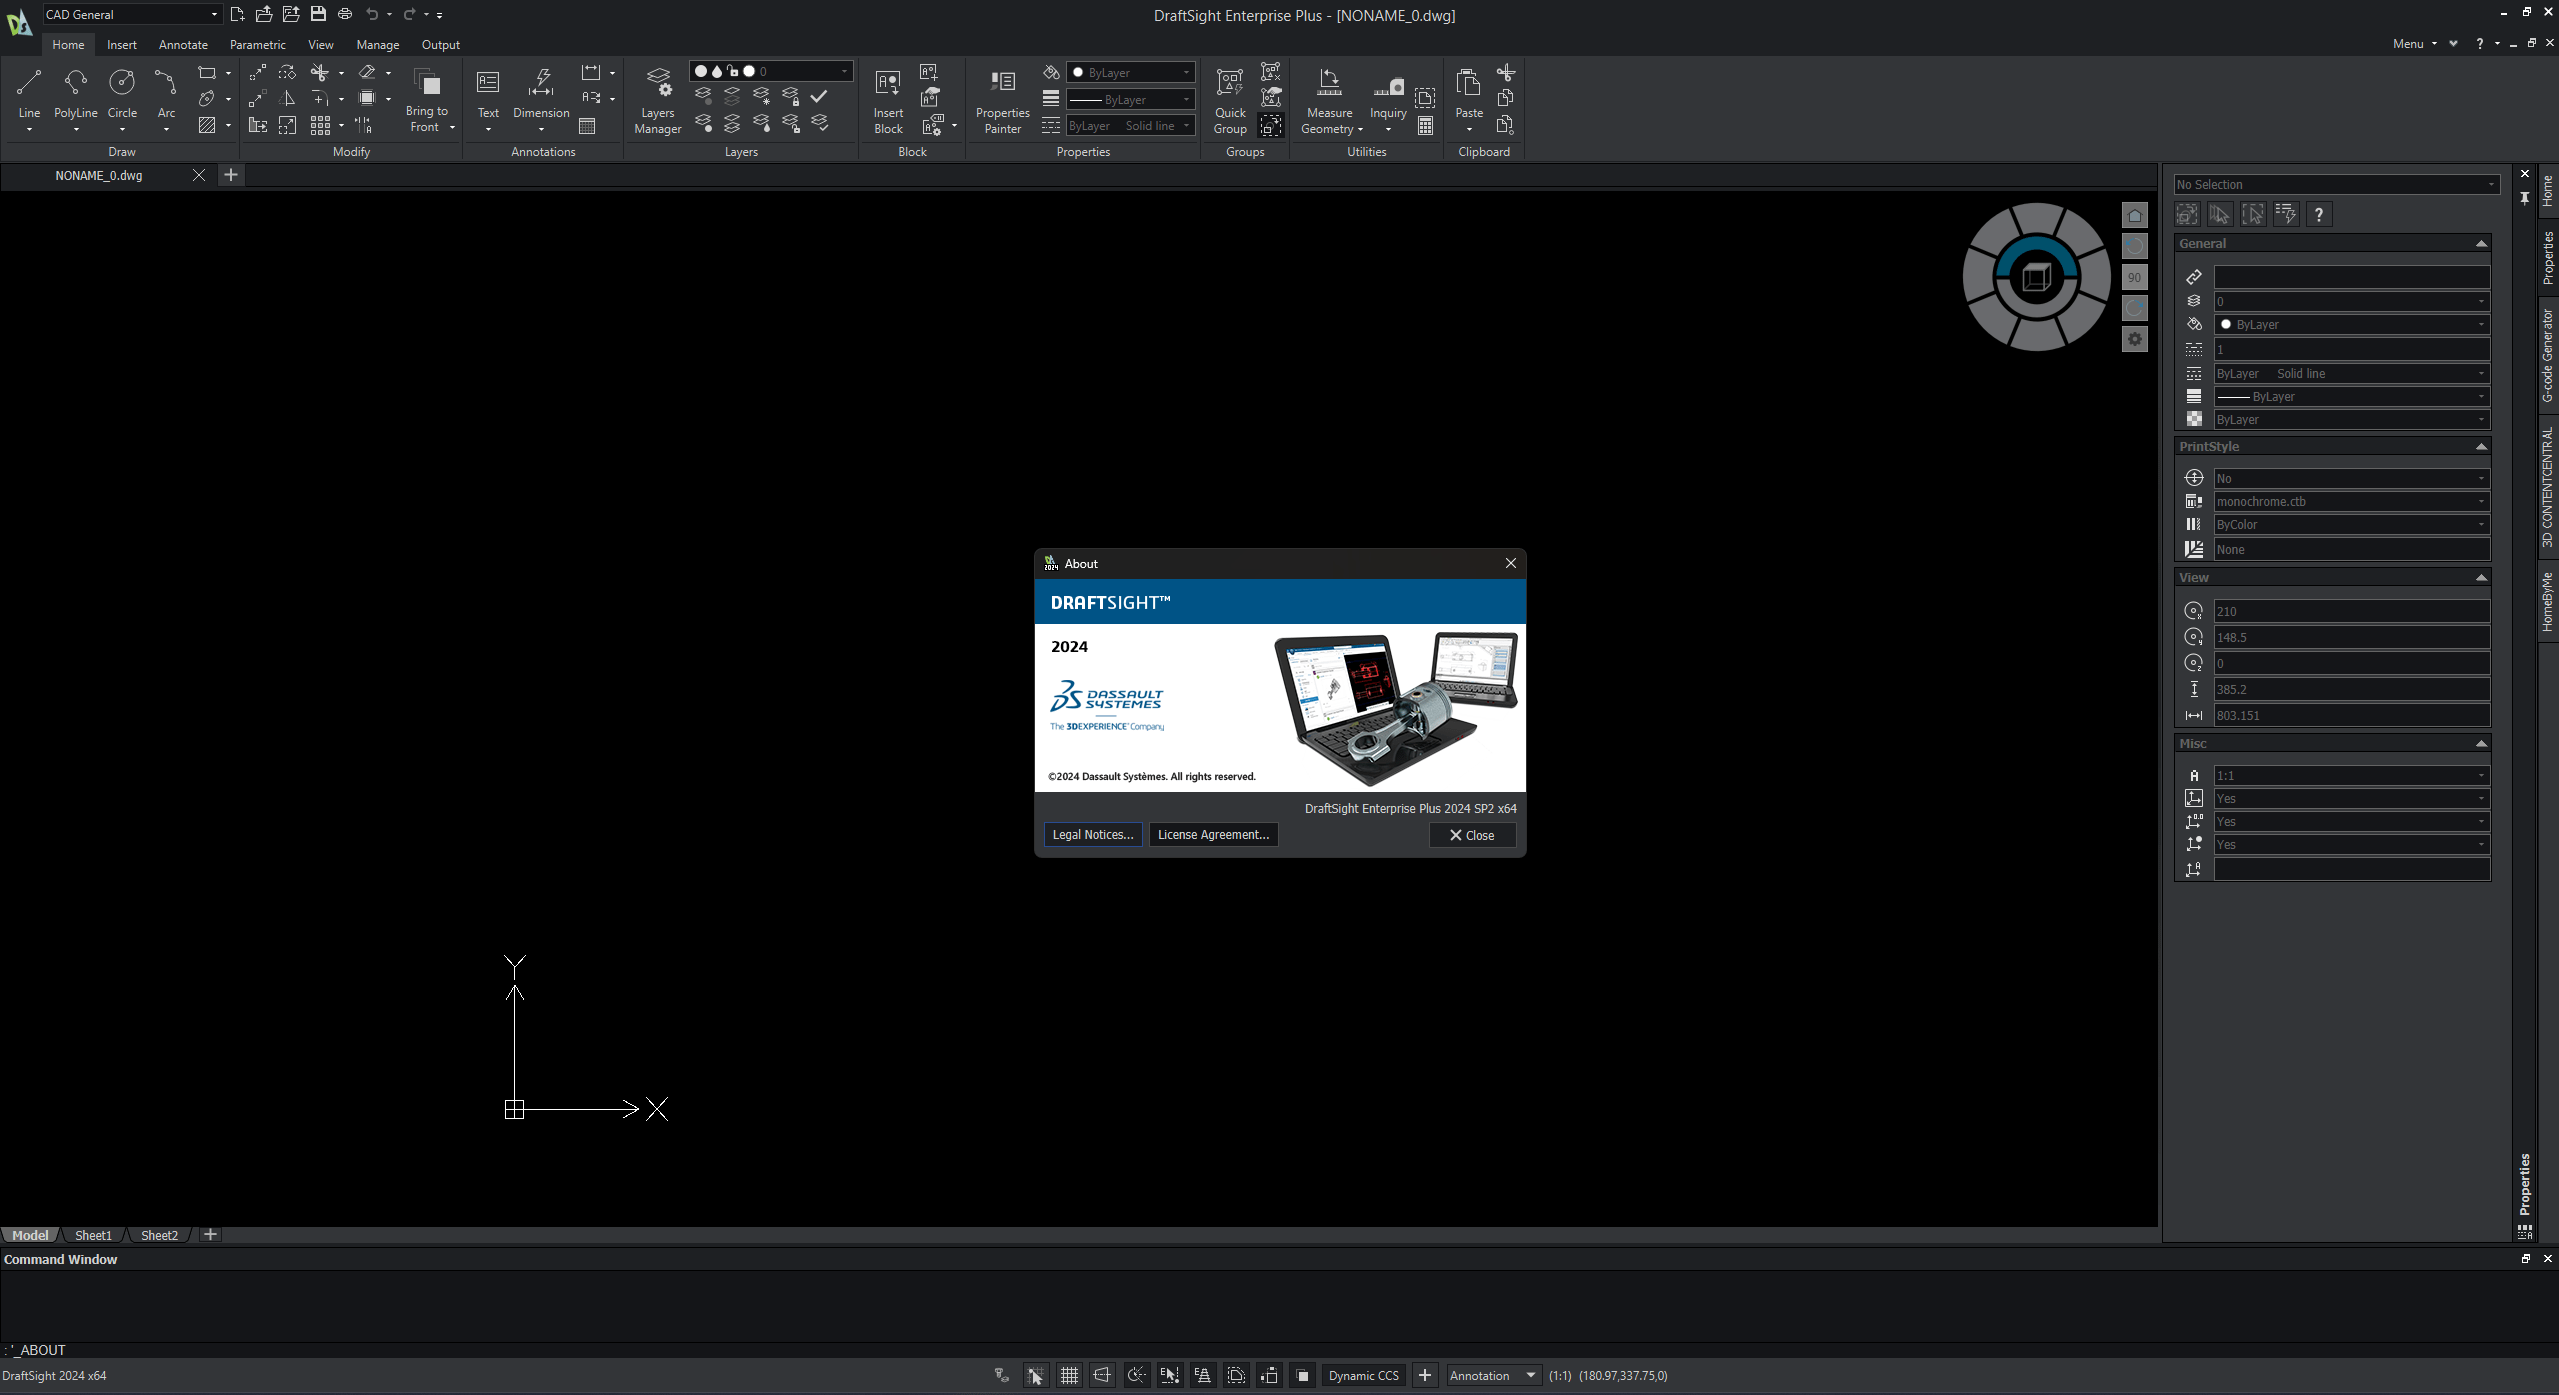The height and width of the screenshot is (1395, 2559).
Task: Click the Print icon in quick access toolbar
Action: click(x=345, y=14)
